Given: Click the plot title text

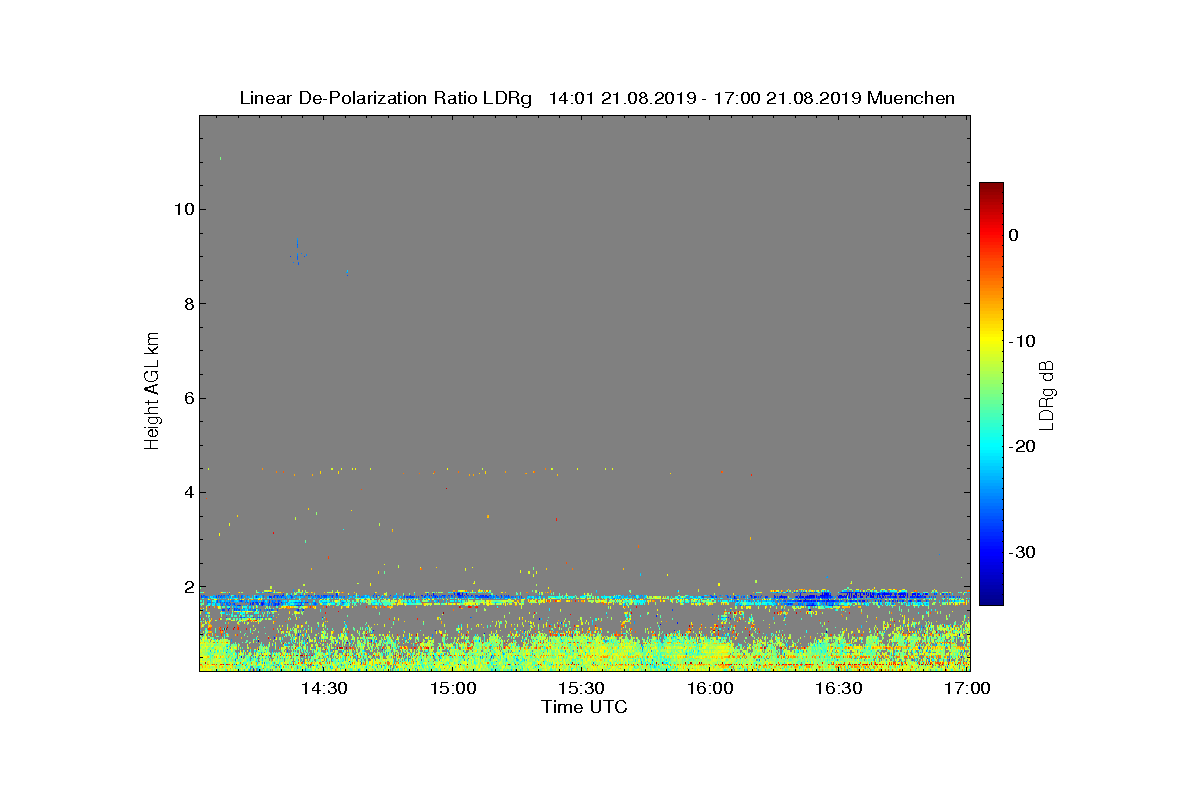Looking at the screenshot, I should pyautogui.click(x=597, y=98).
